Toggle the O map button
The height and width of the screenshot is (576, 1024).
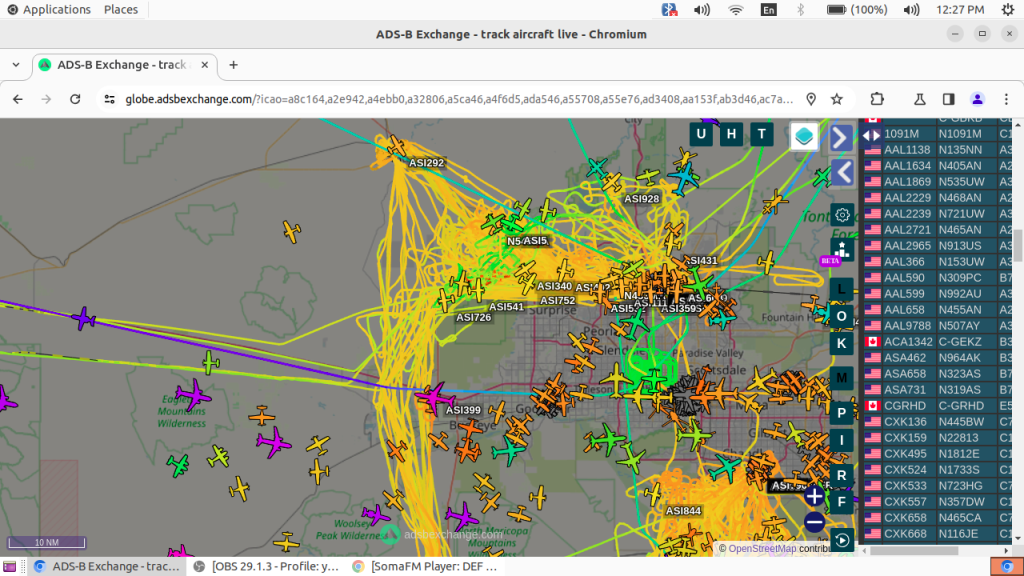click(x=842, y=317)
